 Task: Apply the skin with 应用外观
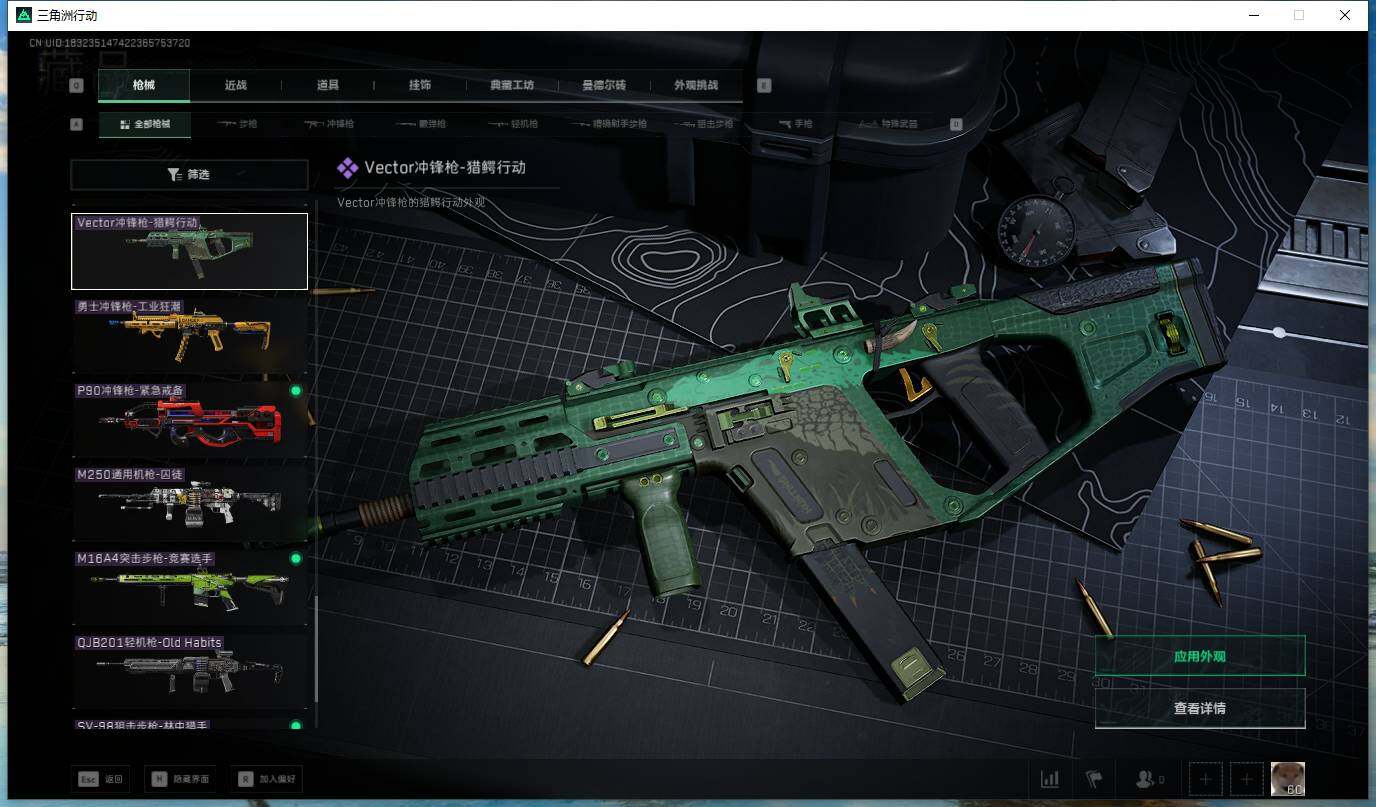(x=1200, y=656)
